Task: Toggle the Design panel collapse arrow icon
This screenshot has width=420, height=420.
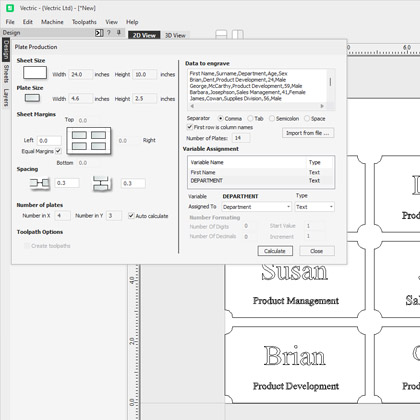Action: 99,33
